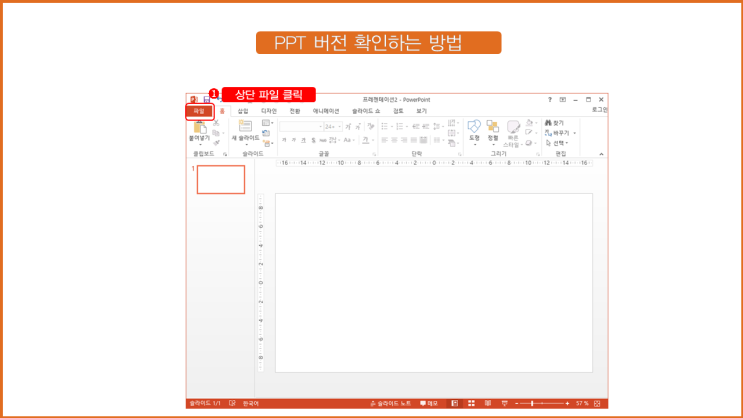743x418 pixels.
Task: Click the shape fill paint bucket icon
Action: [529, 123]
